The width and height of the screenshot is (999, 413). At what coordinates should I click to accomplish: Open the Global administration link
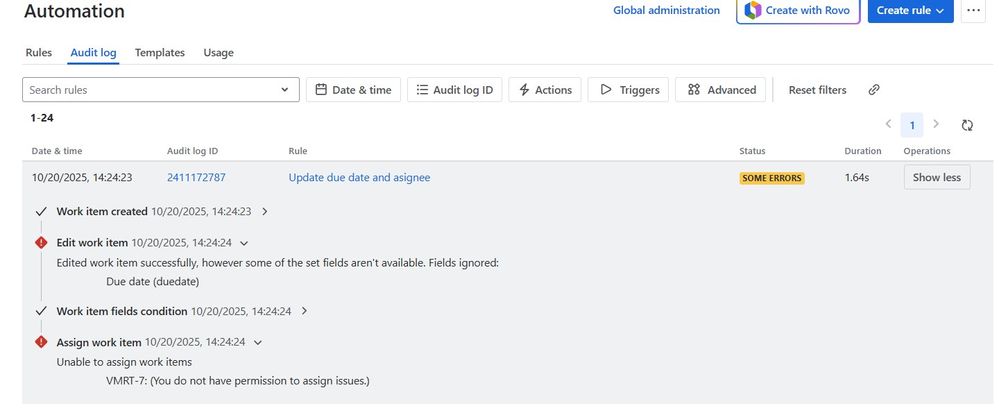pos(666,11)
